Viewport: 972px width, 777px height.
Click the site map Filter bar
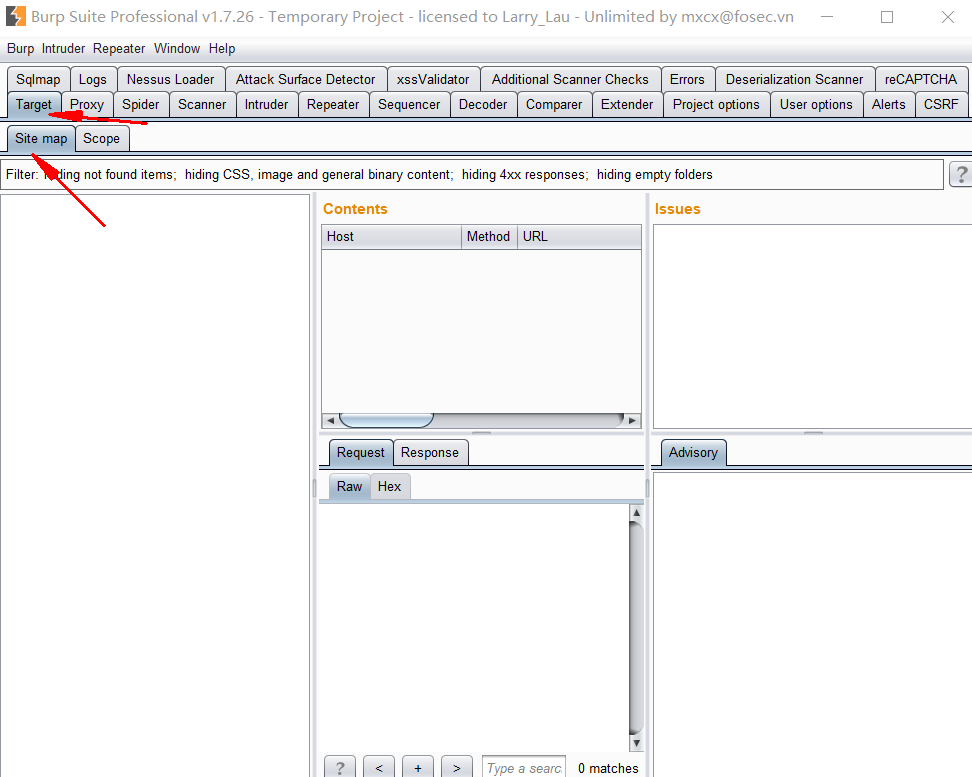point(472,174)
